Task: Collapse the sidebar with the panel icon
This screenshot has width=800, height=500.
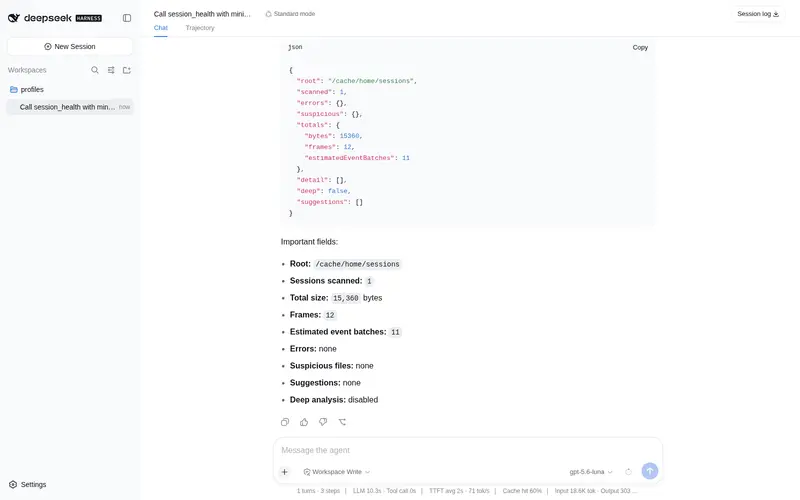Action: coord(127,18)
